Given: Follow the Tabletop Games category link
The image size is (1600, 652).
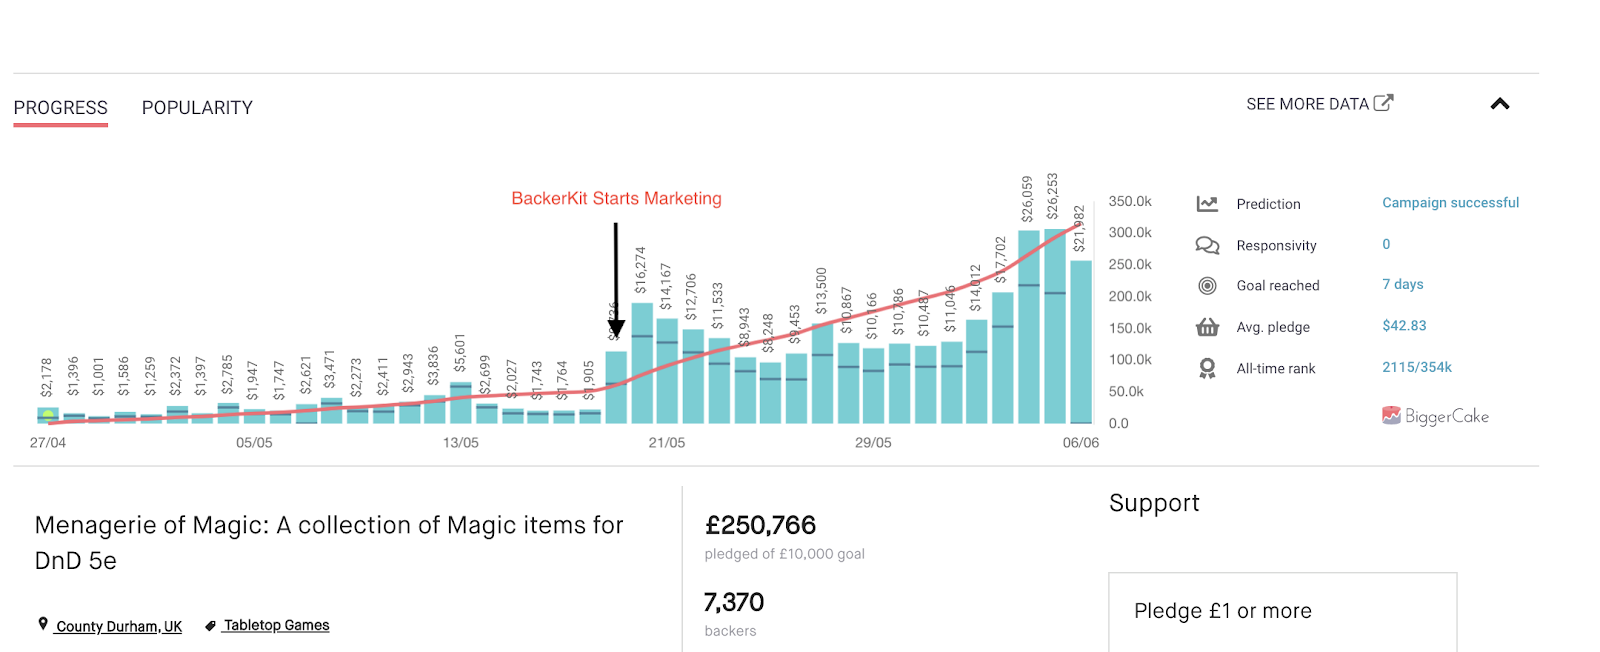Looking at the screenshot, I should [x=276, y=625].
